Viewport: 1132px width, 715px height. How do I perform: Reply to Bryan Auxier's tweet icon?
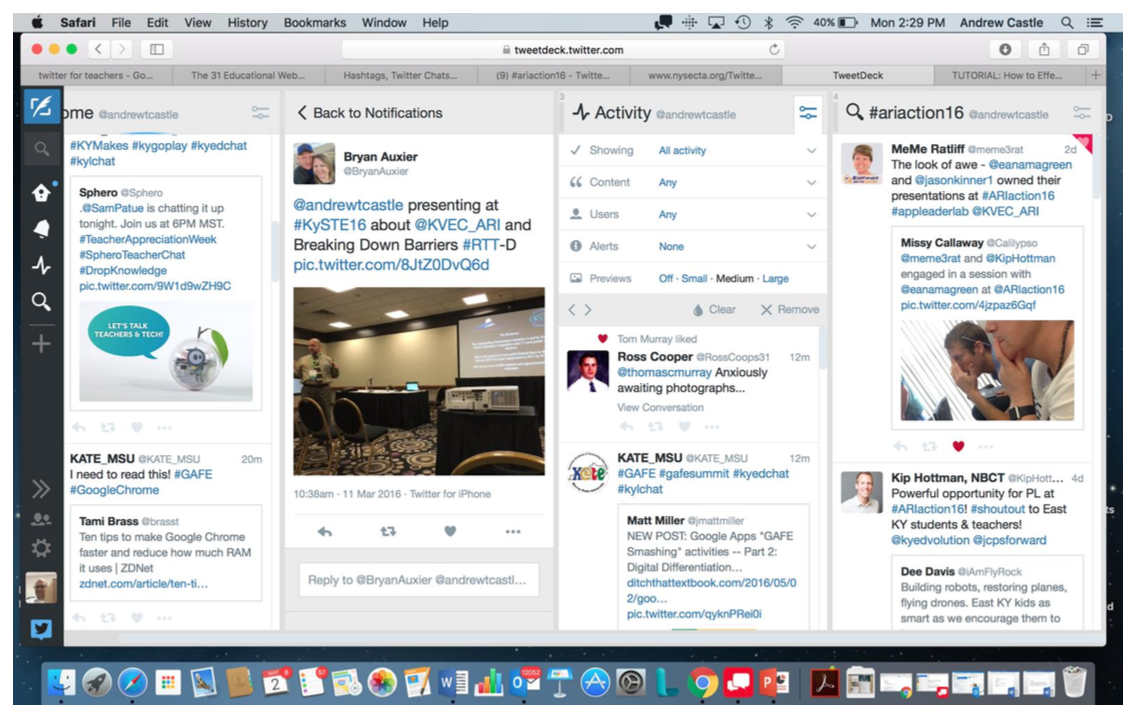pyautogui.click(x=325, y=532)
